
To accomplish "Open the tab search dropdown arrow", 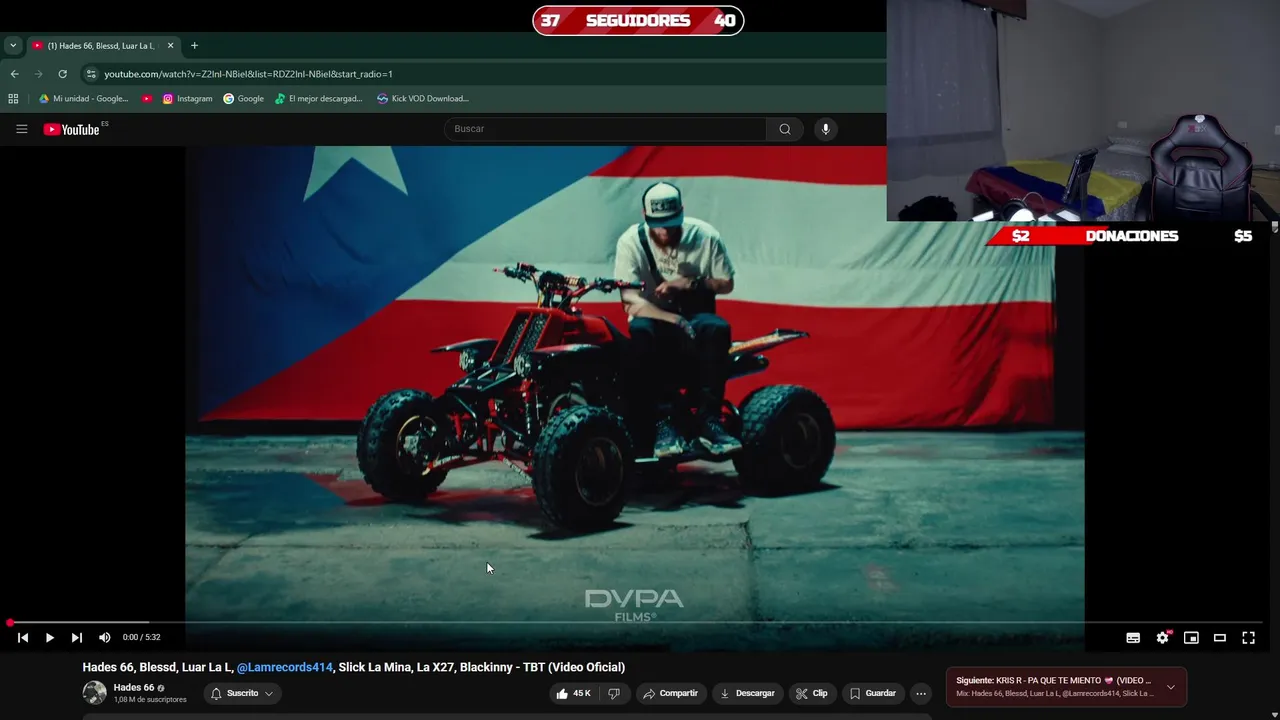I will tap(13, 46).
